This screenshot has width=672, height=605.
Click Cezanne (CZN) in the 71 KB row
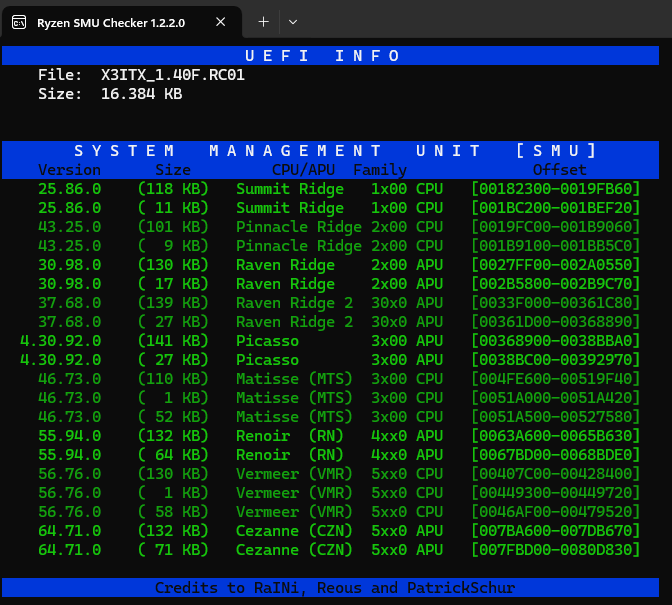tap(294, 550)
